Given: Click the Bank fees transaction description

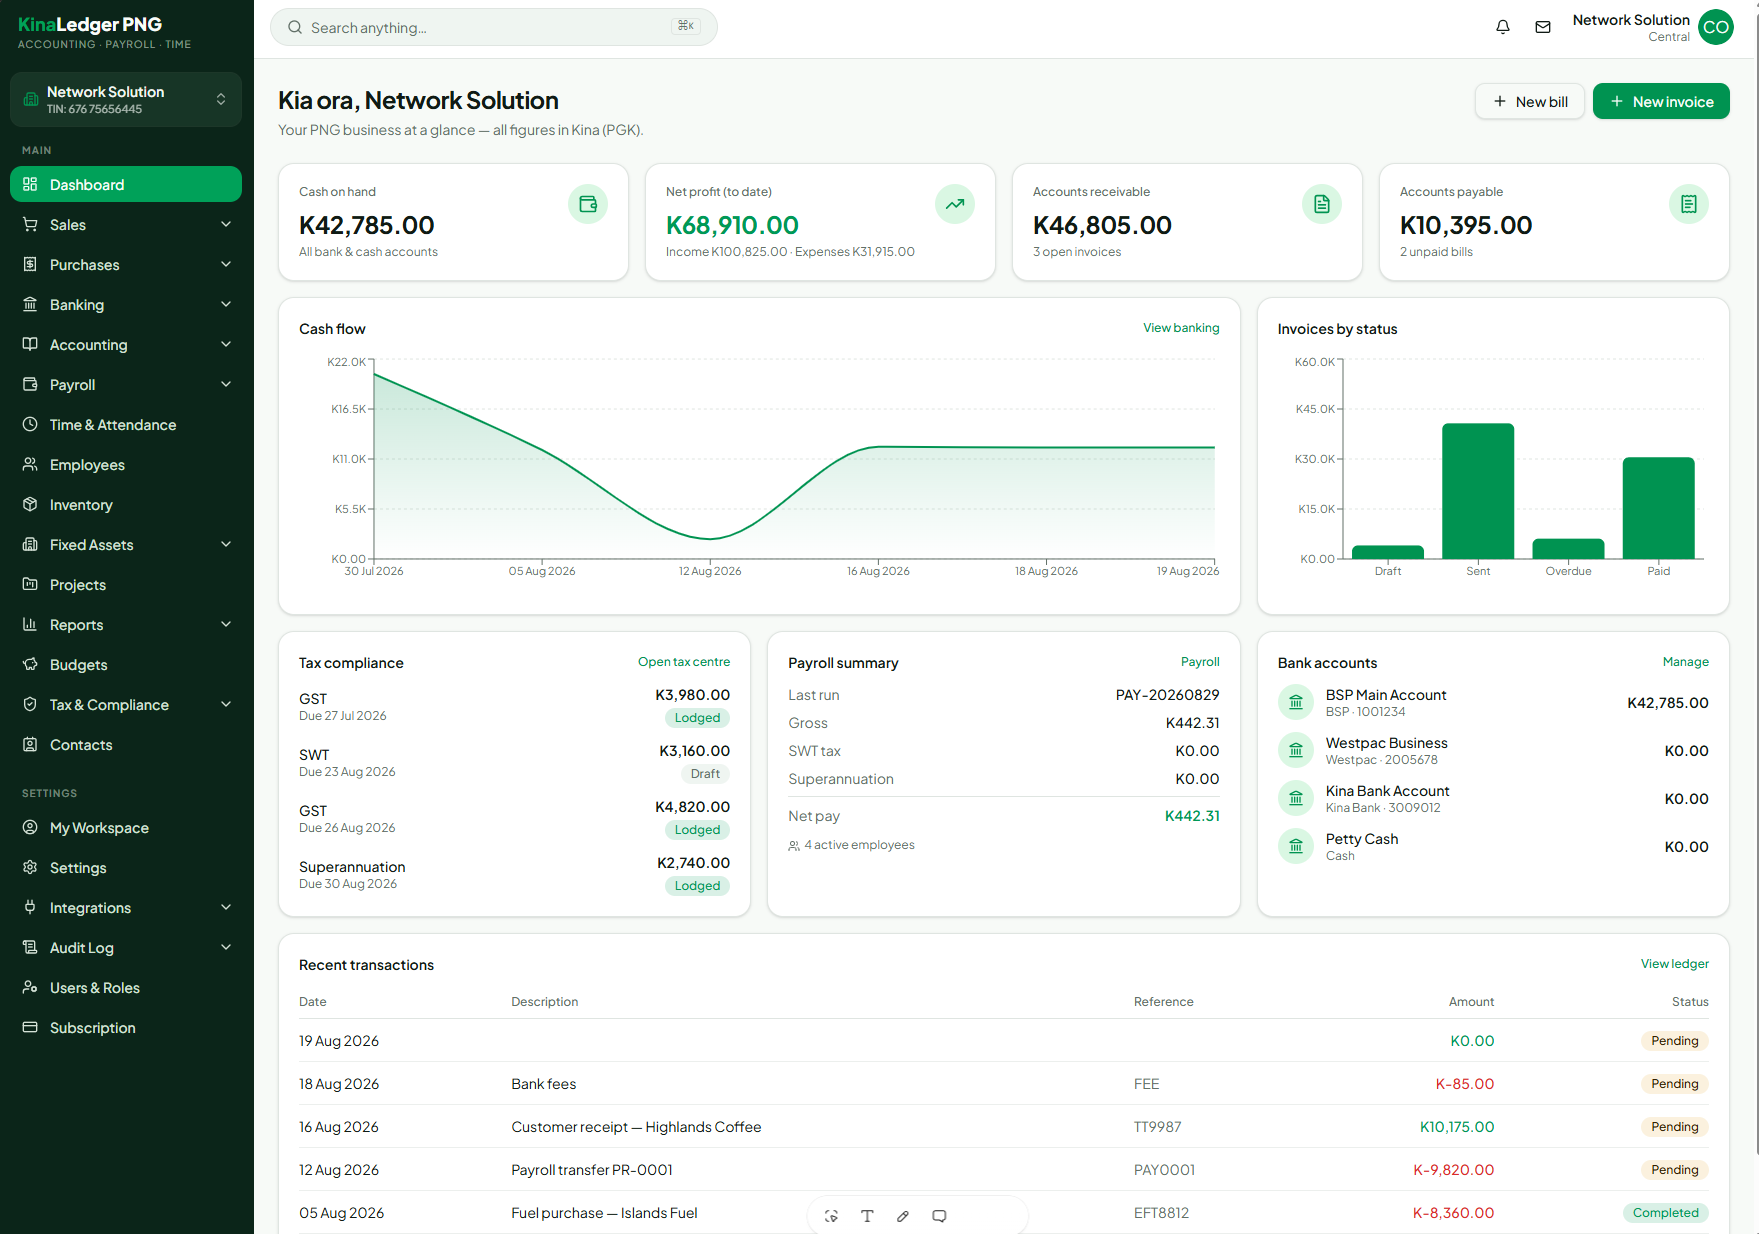Looking at the screenshot, I should coord(543,1084).
